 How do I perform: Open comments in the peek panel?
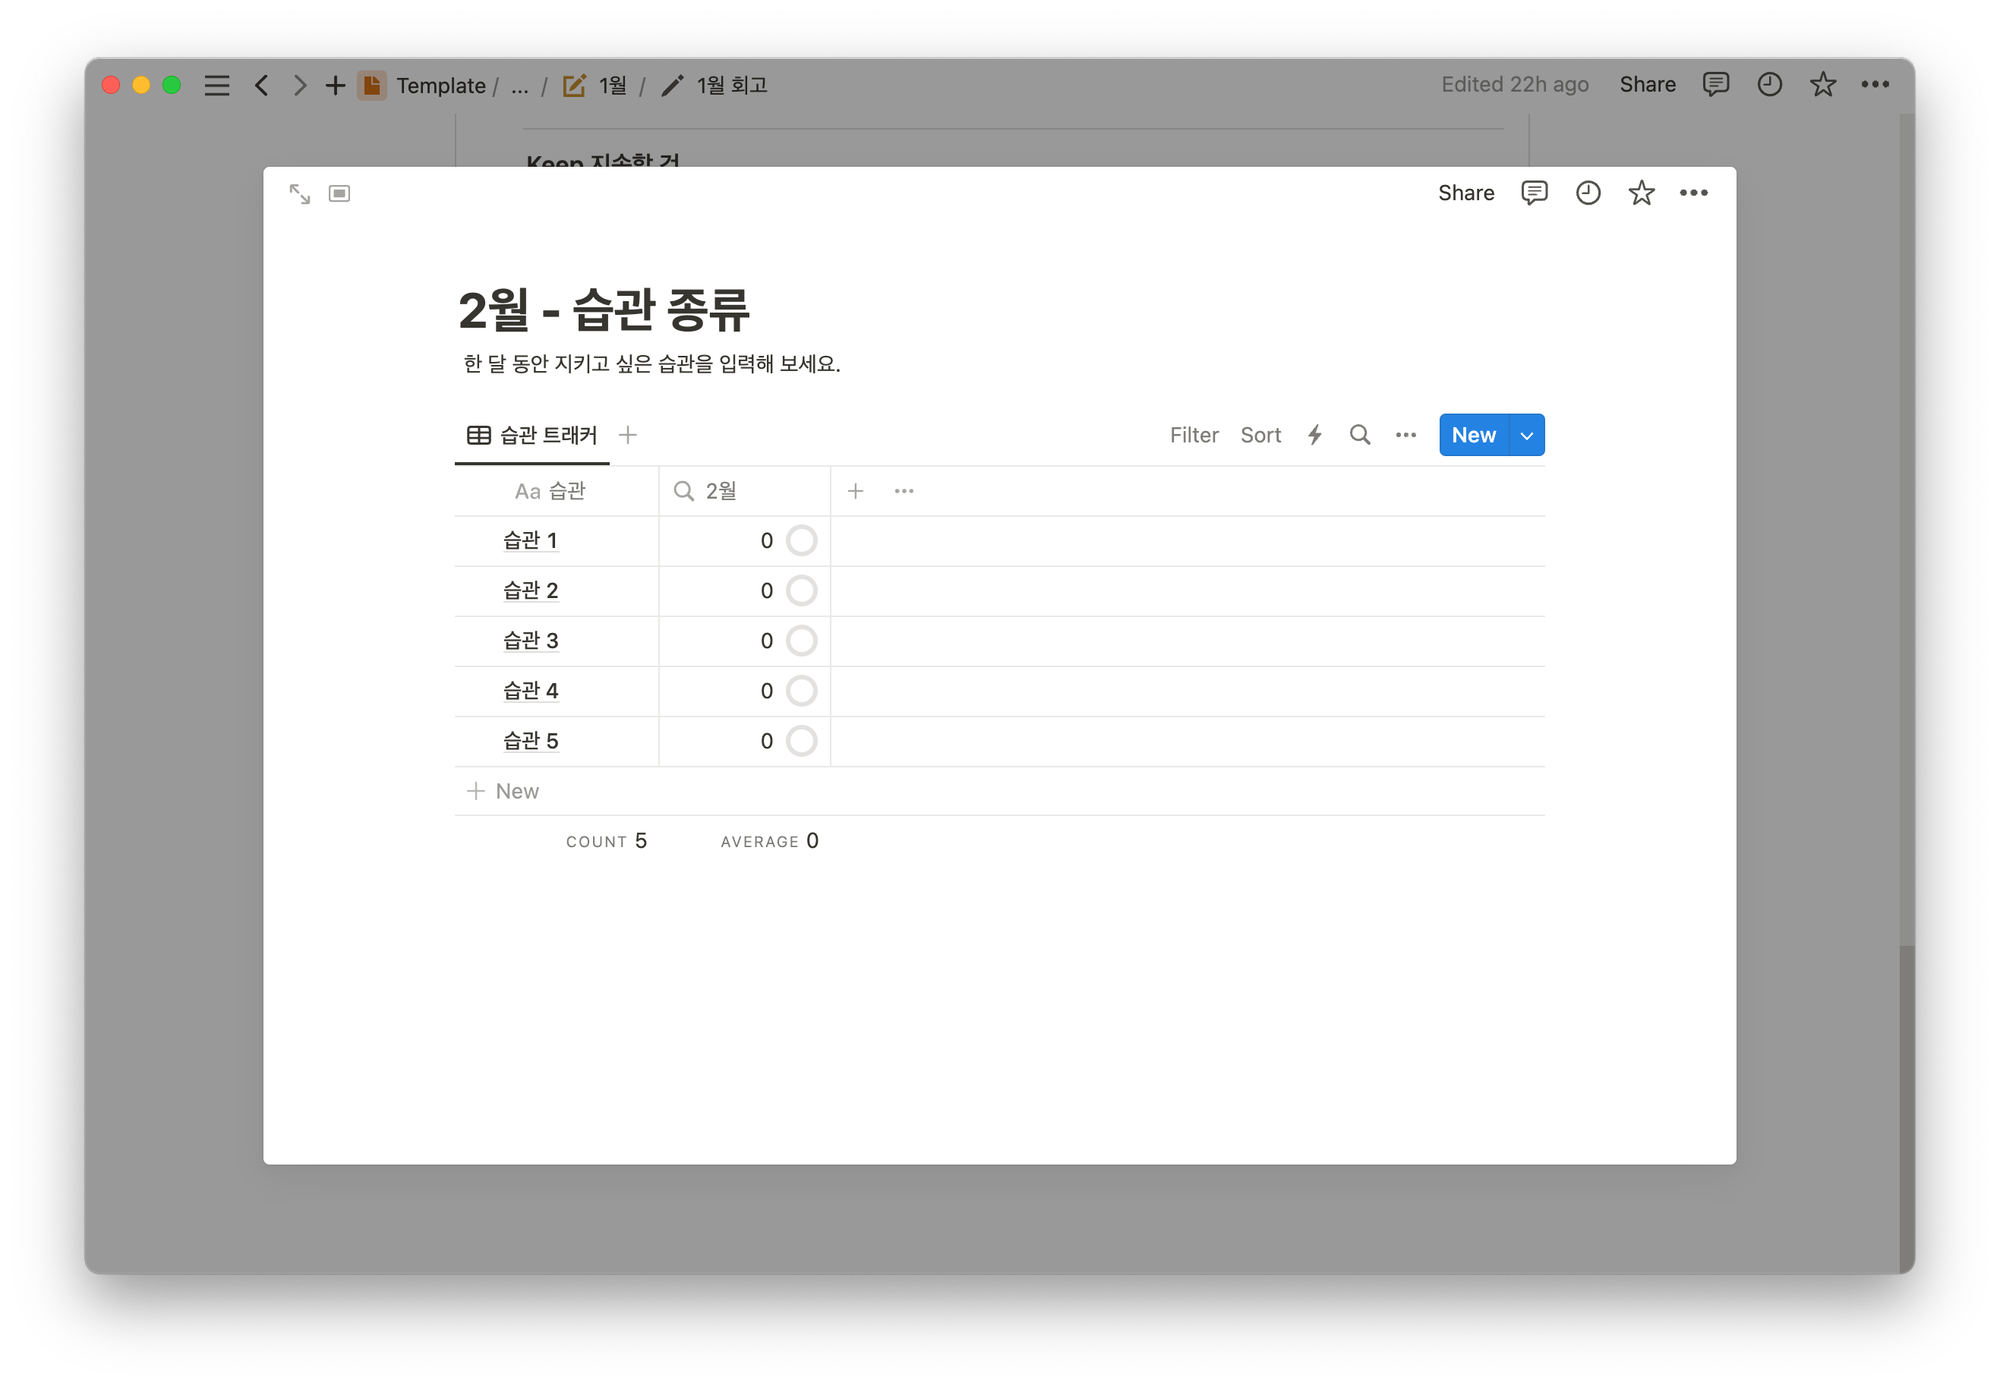[x=1534, y=193]
